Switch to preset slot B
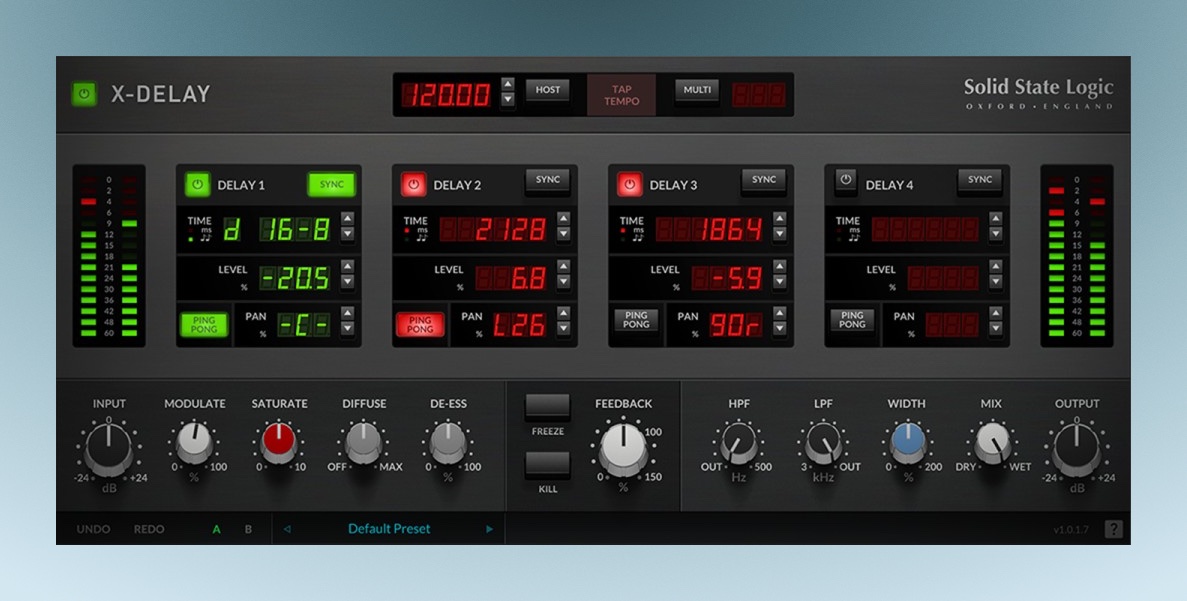This screenshot has height=601, width=1187. 248,529
